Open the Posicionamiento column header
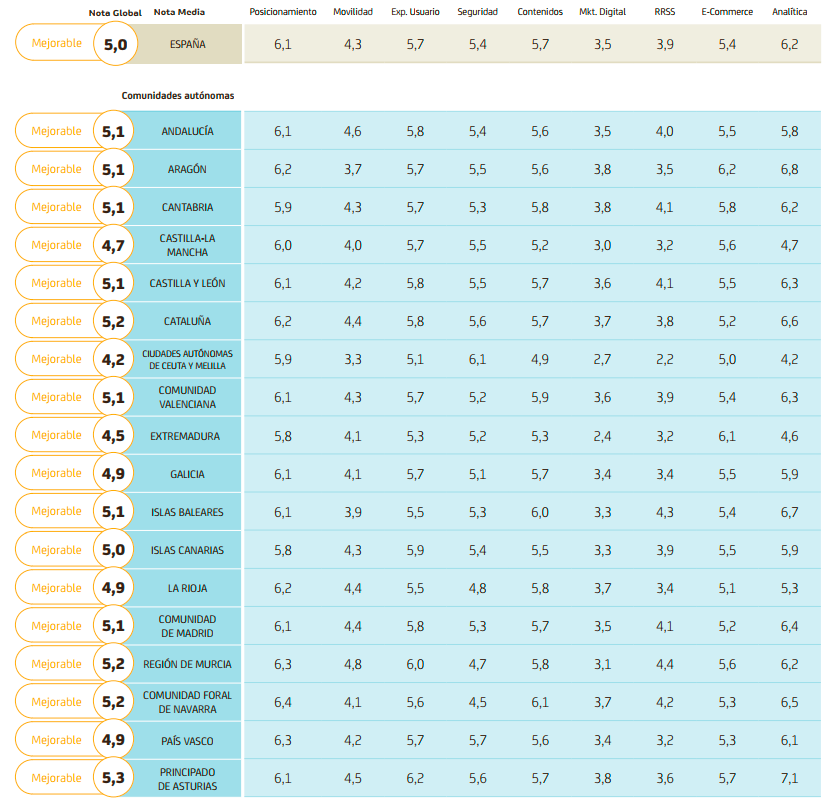Image resolution: width=839 pixels, height=805 pixels. coord(283,12)
